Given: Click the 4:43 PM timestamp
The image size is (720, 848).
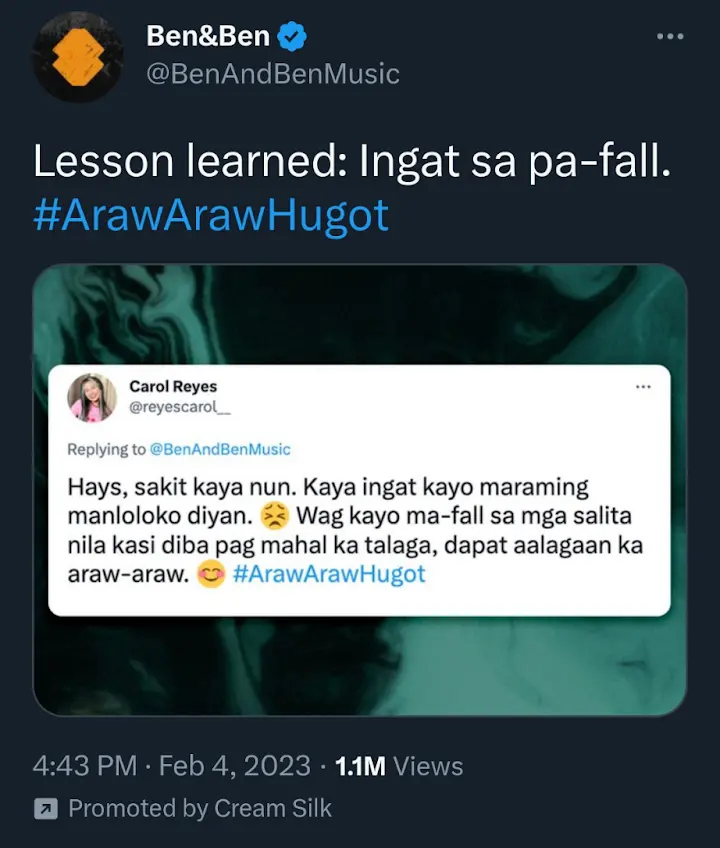Looking at the screenshot, I should (85, 766).
